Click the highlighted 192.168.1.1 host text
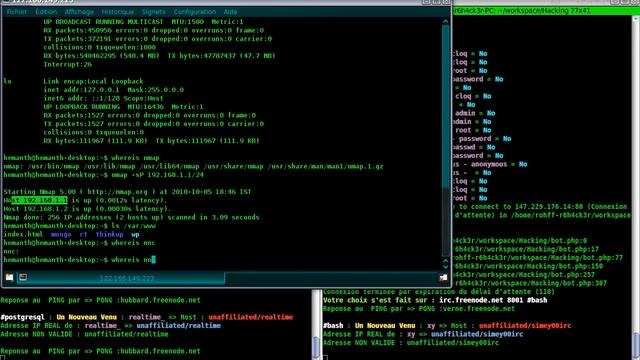The image size is (640, 360). click(40, 200)
